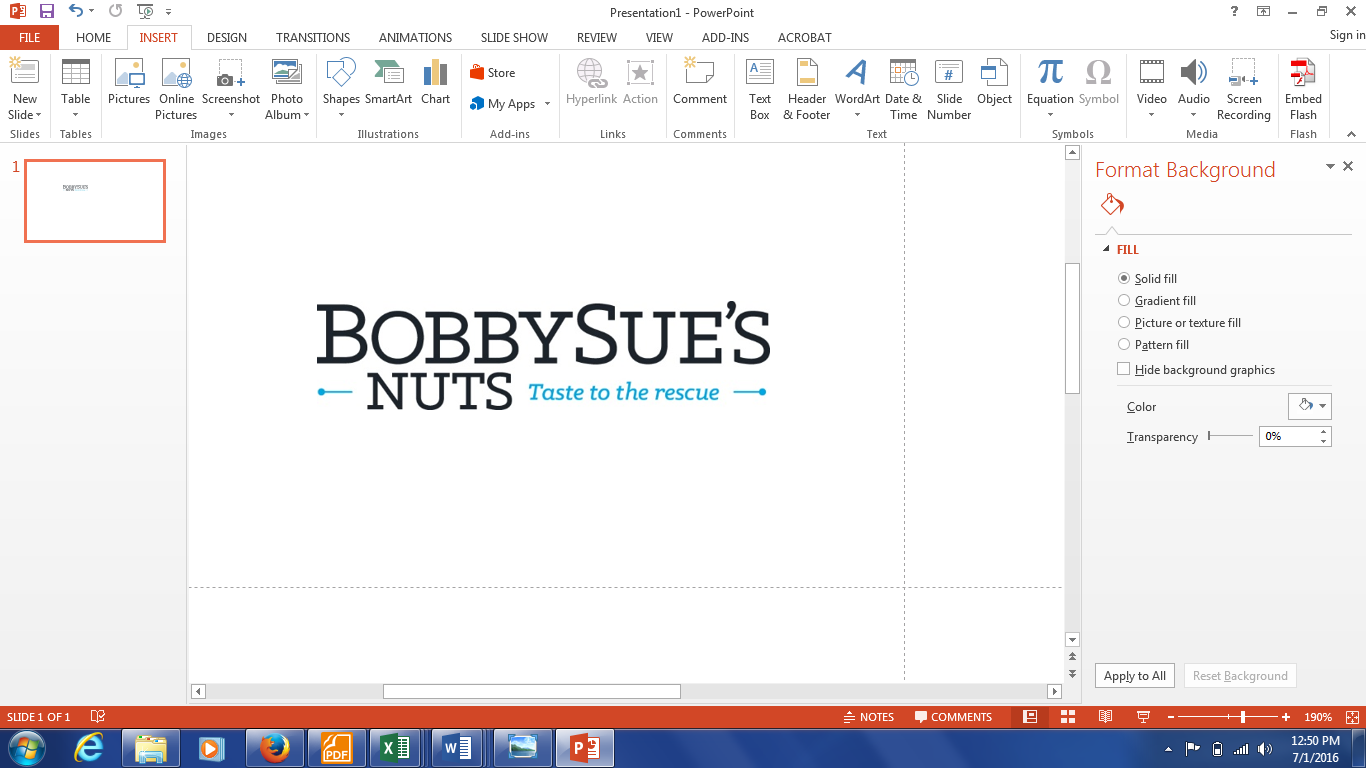Expand the My Apps dropdown

click(x=547, y=104)
